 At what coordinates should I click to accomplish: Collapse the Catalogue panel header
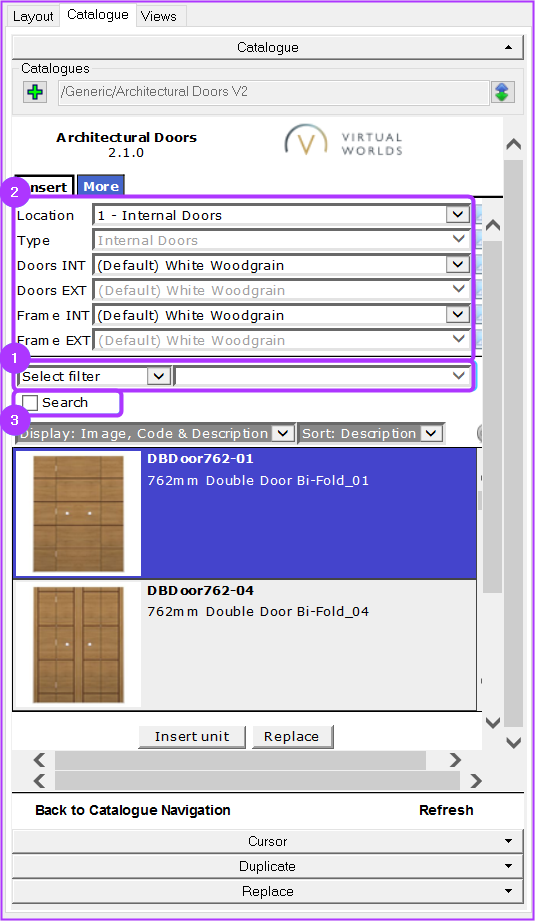click(x=268, y=48)
